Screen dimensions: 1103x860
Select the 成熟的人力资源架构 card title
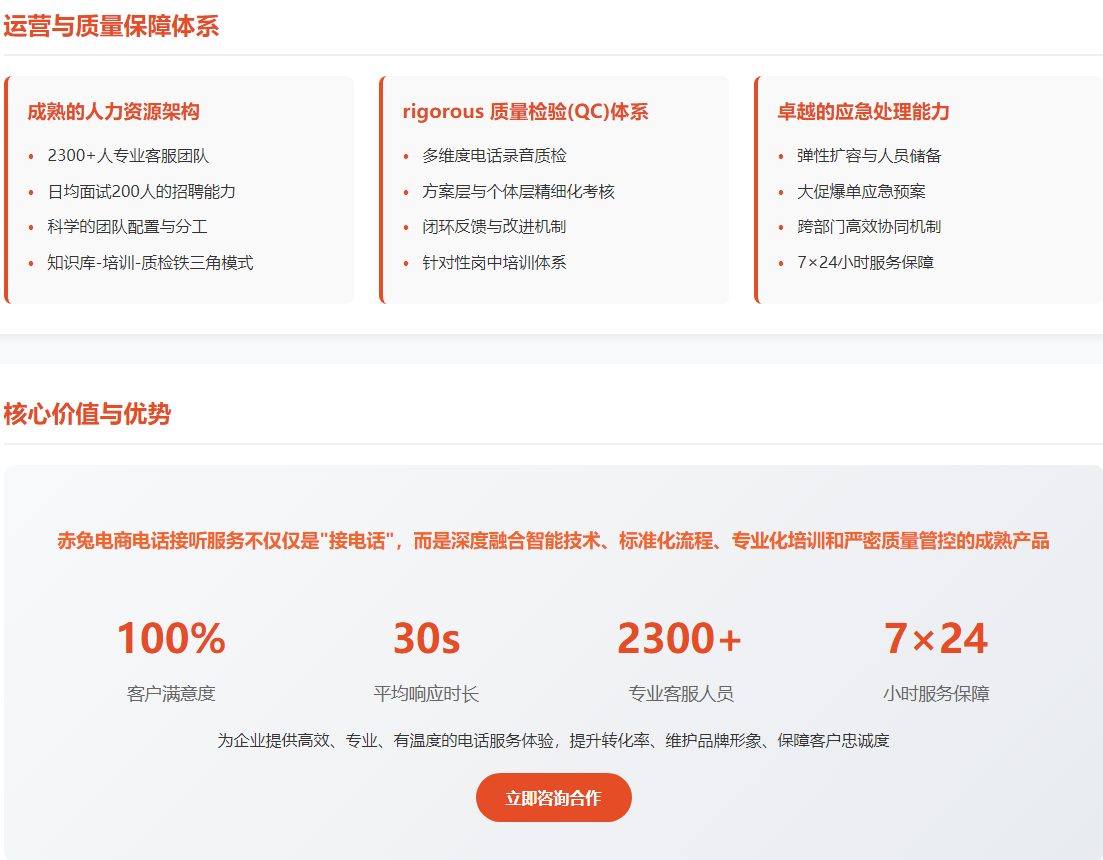click(x=113, y=112)
